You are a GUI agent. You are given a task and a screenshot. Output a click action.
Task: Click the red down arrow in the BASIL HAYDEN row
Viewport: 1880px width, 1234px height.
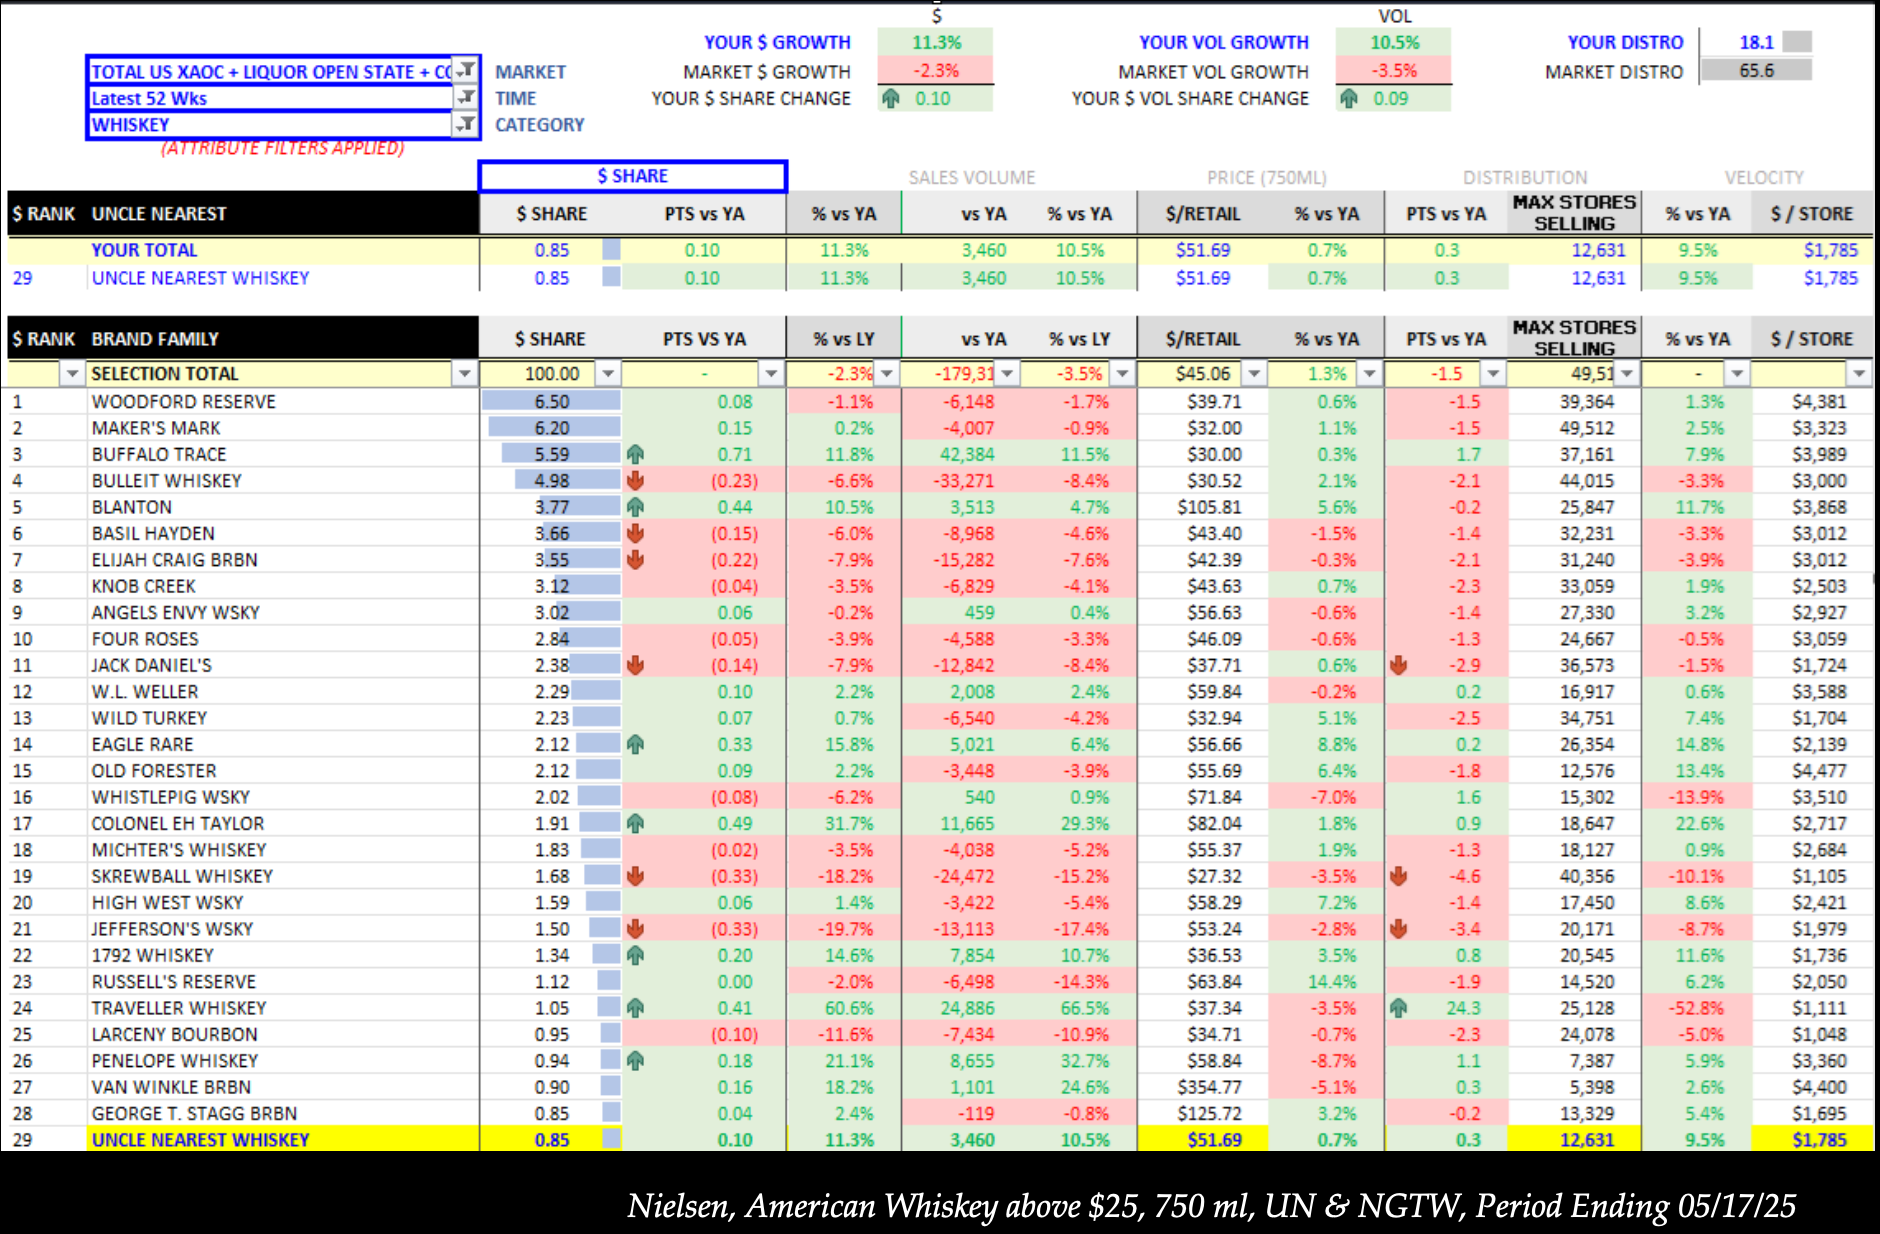point(635,533)
